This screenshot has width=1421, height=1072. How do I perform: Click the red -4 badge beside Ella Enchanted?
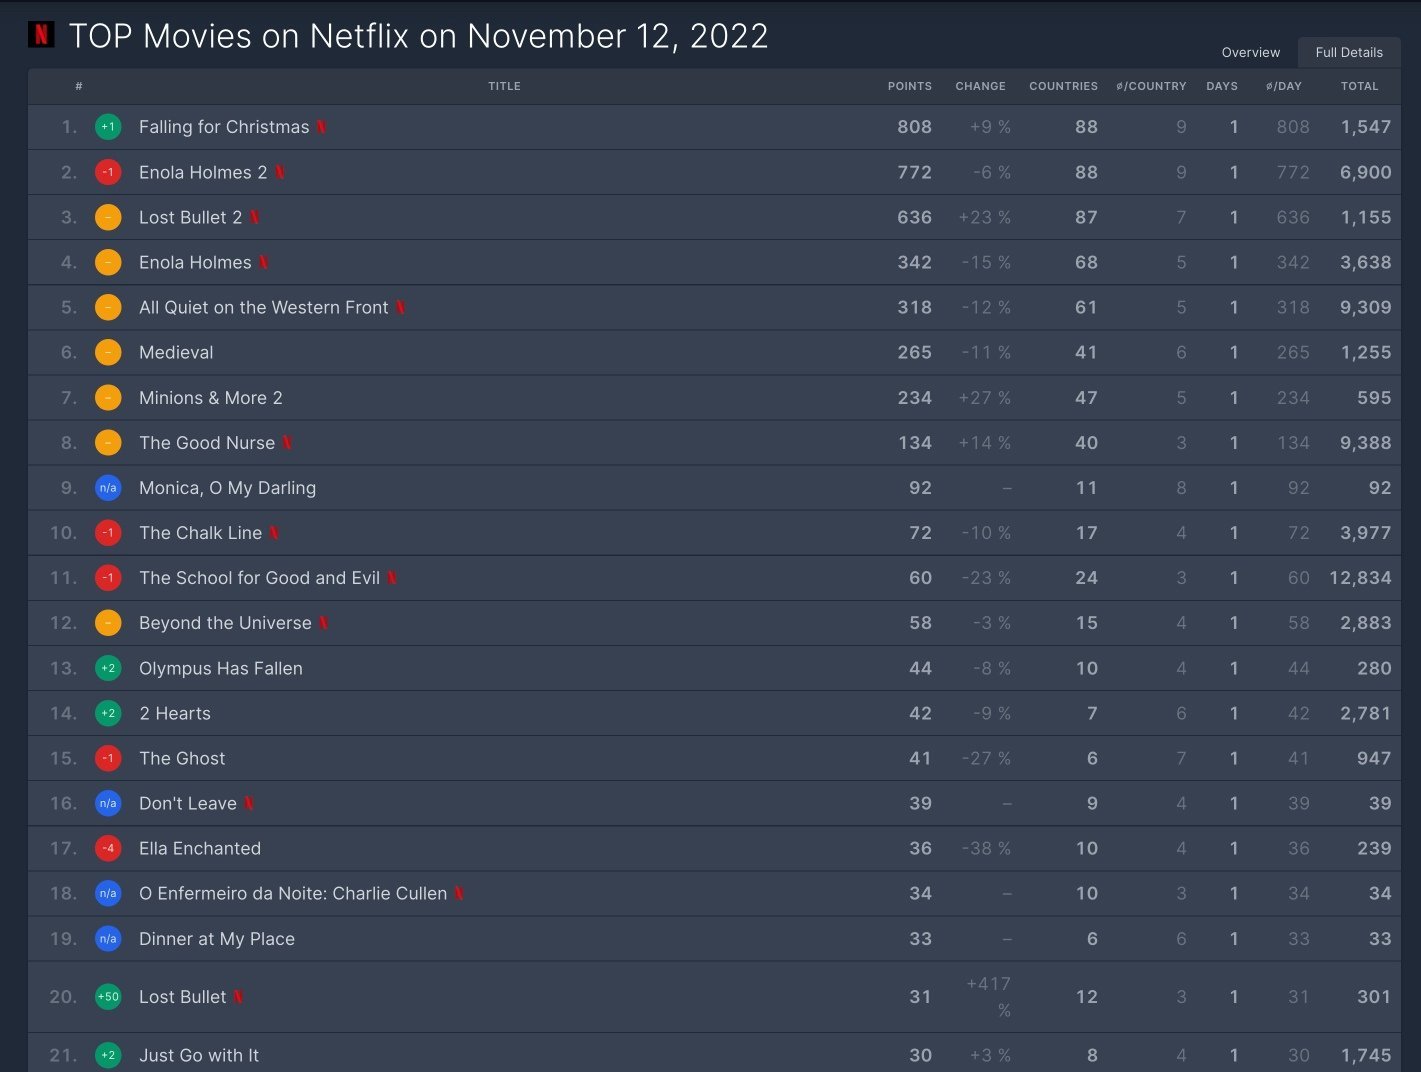(108, 849)
